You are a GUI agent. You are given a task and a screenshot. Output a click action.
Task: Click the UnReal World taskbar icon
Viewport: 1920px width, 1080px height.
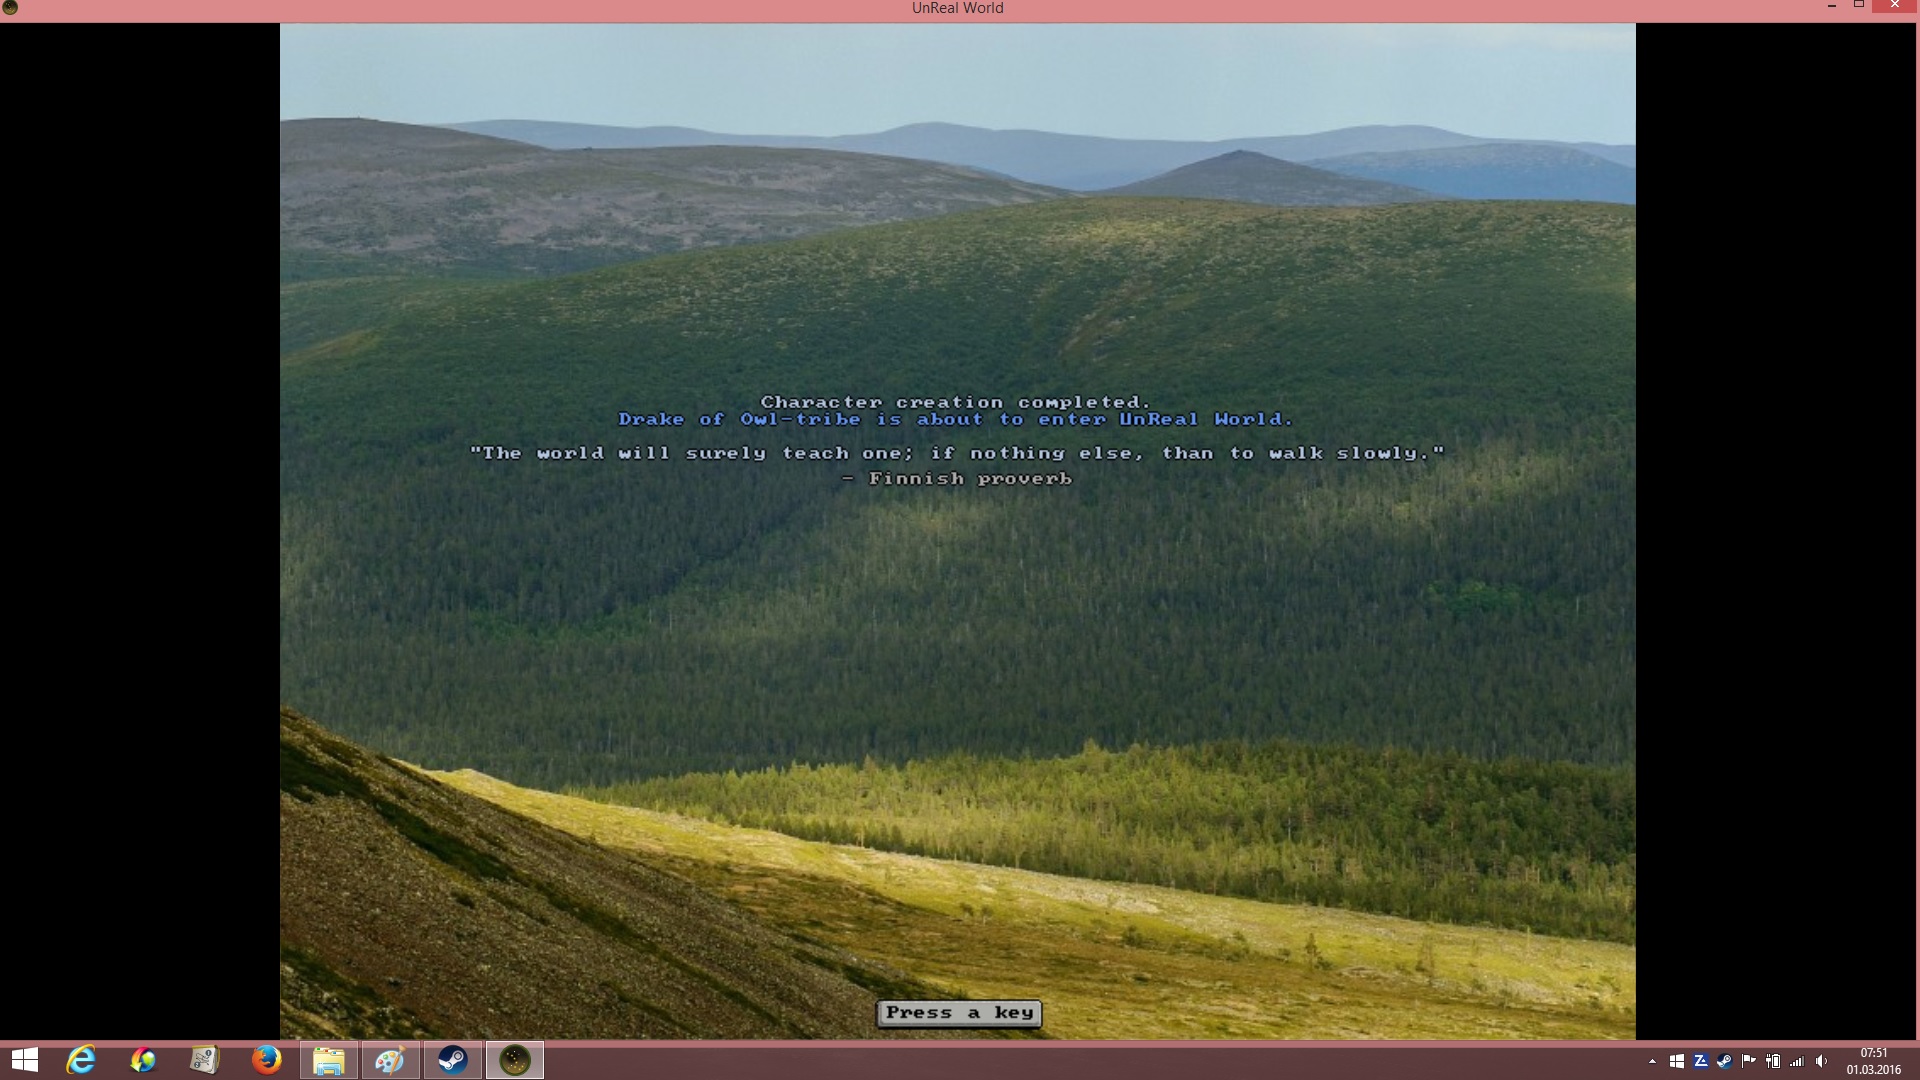click(x=515, y=1060)
